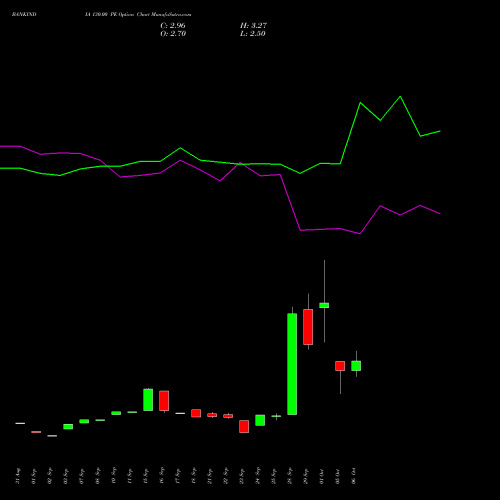This screenshot has width=500, height=500.
Task: Click the high value H: 3.27
Action: (x=253, y=26)
